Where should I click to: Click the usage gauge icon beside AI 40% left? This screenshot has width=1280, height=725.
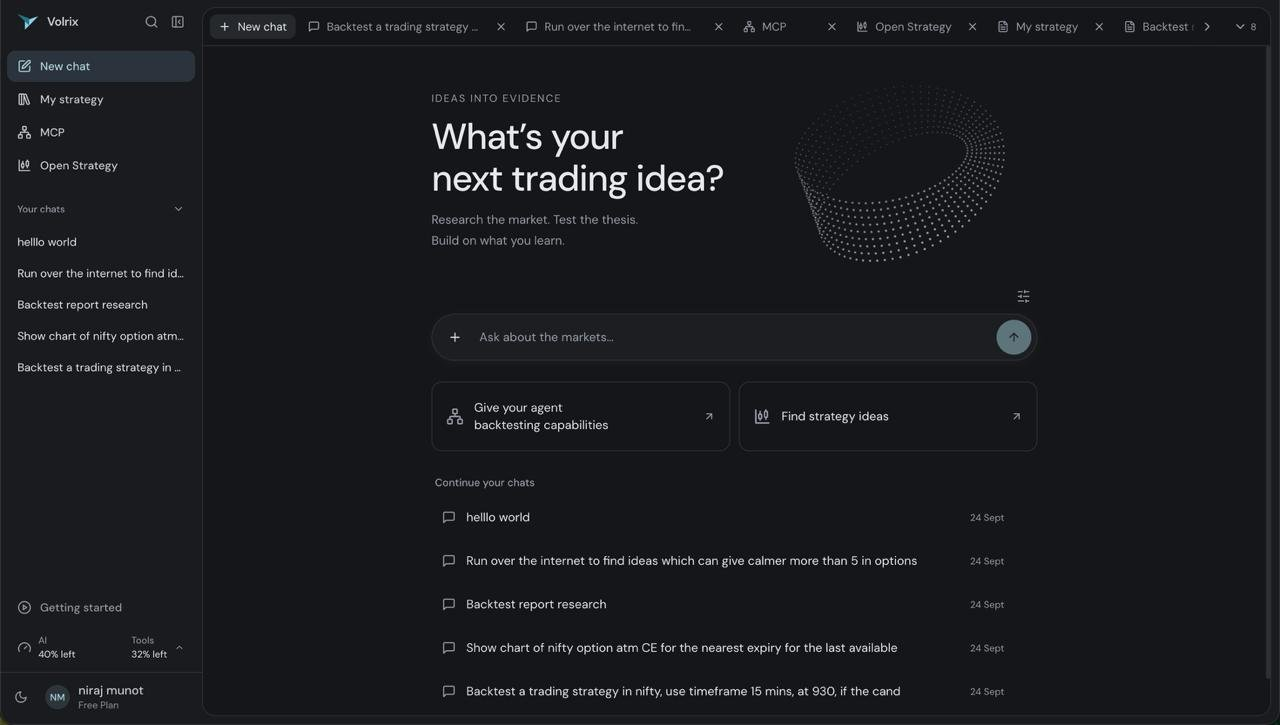(x=24, y=647)
